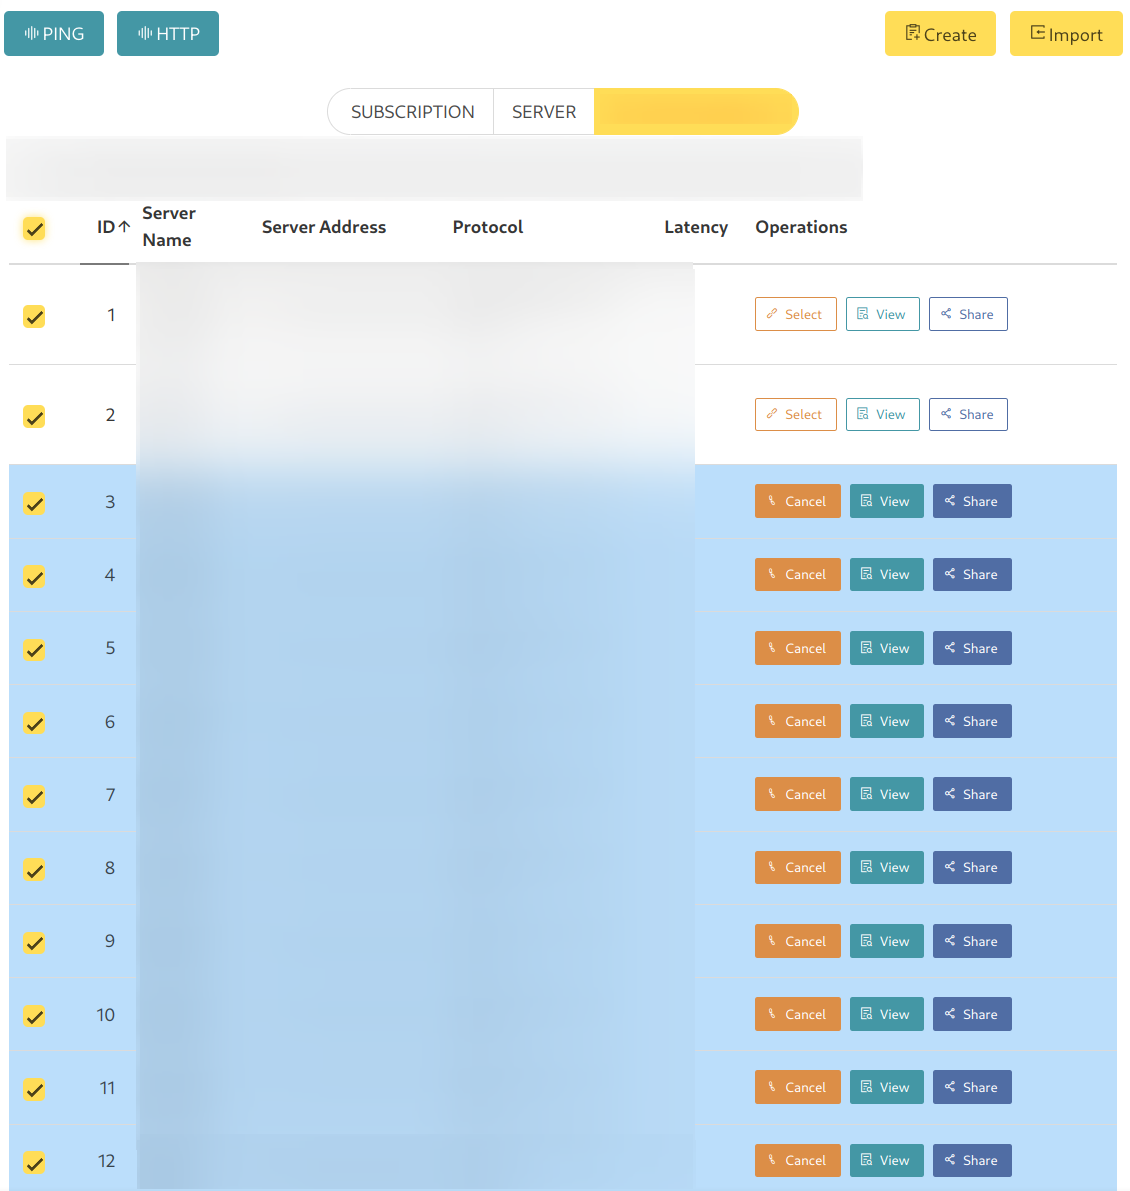Uncheck the checkbox for row 12
Screen dimensions: 1130x1191
[34, 1162]
